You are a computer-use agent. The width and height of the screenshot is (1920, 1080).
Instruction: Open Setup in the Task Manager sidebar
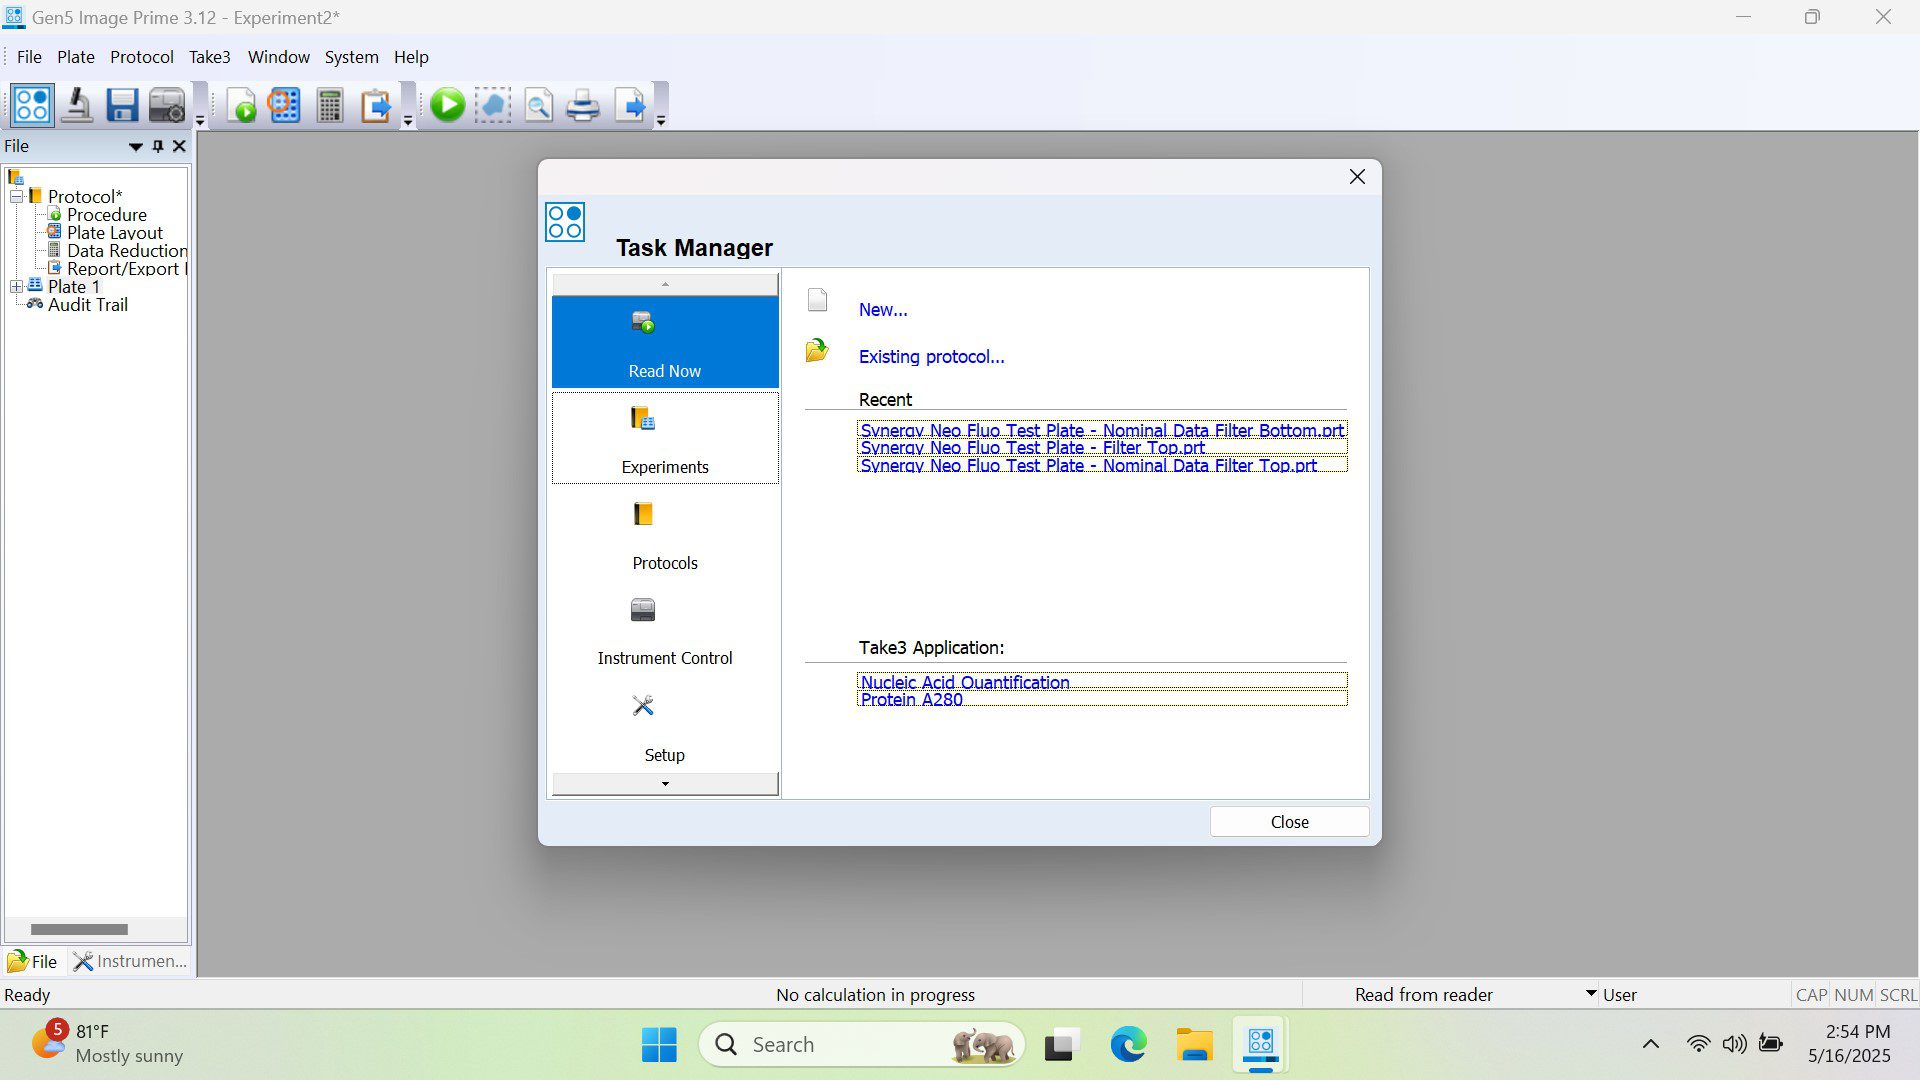pyautogui.click(x=664, y=726)
